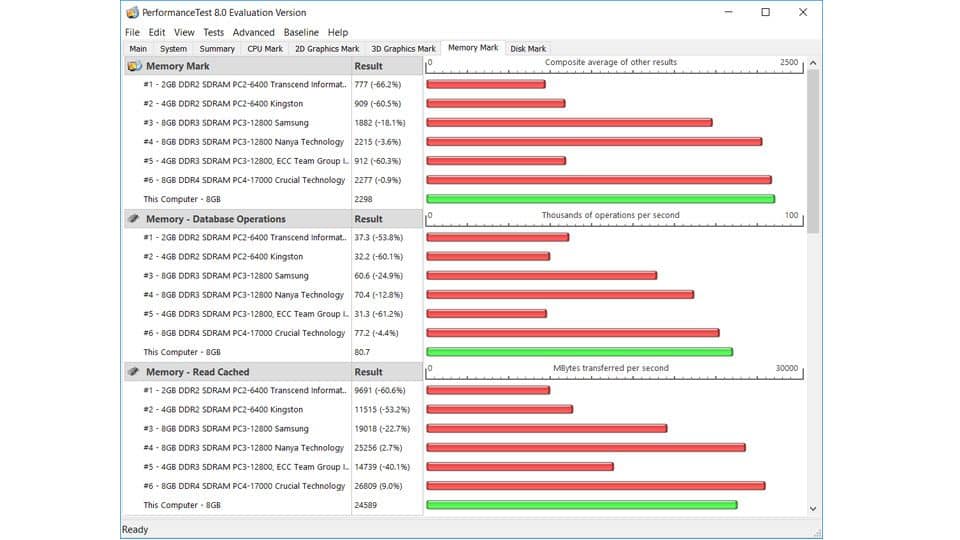This screenshot has width=960, height=540.
Task: Select result value 19018 (-22.7%)
Action: 382,429
